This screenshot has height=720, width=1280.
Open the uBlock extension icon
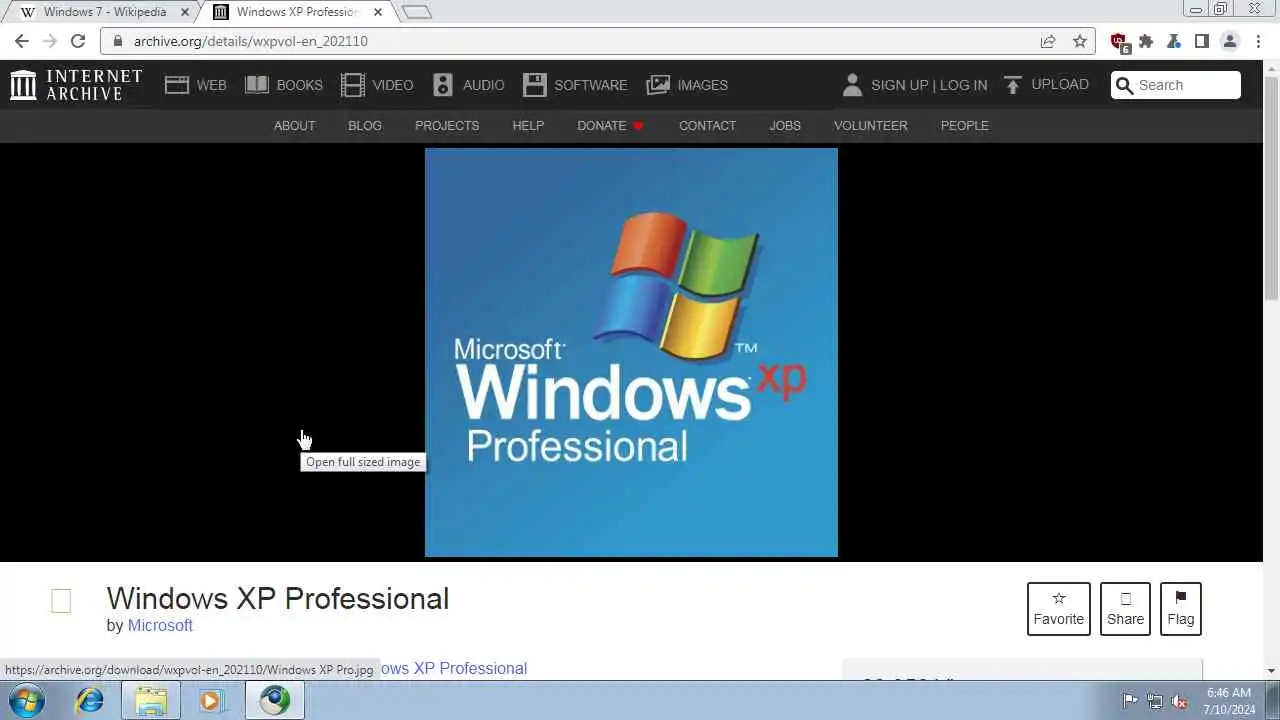(x=1119, y=42)
